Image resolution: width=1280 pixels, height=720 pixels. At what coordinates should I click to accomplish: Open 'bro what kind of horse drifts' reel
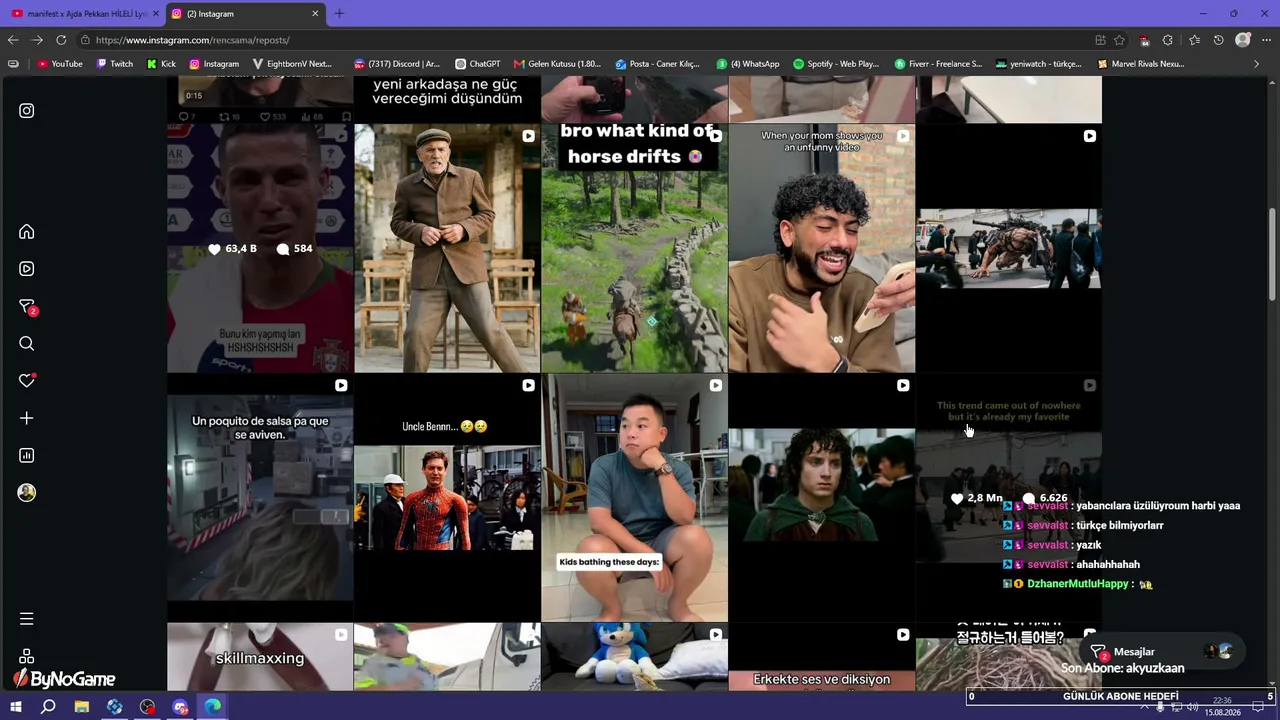pyautogui.click(x=634, y=248)
